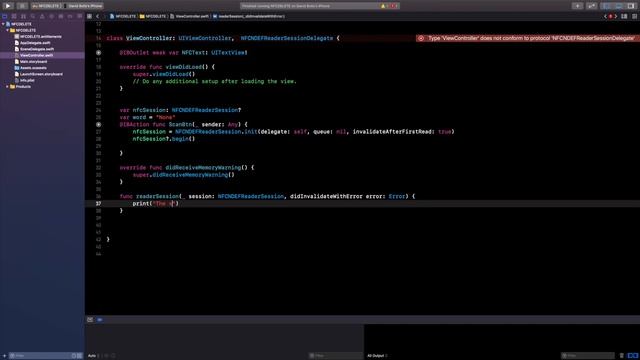Clear the console with trash icon
The width and height of the screenshot is (640, 360).
(622, 356)
